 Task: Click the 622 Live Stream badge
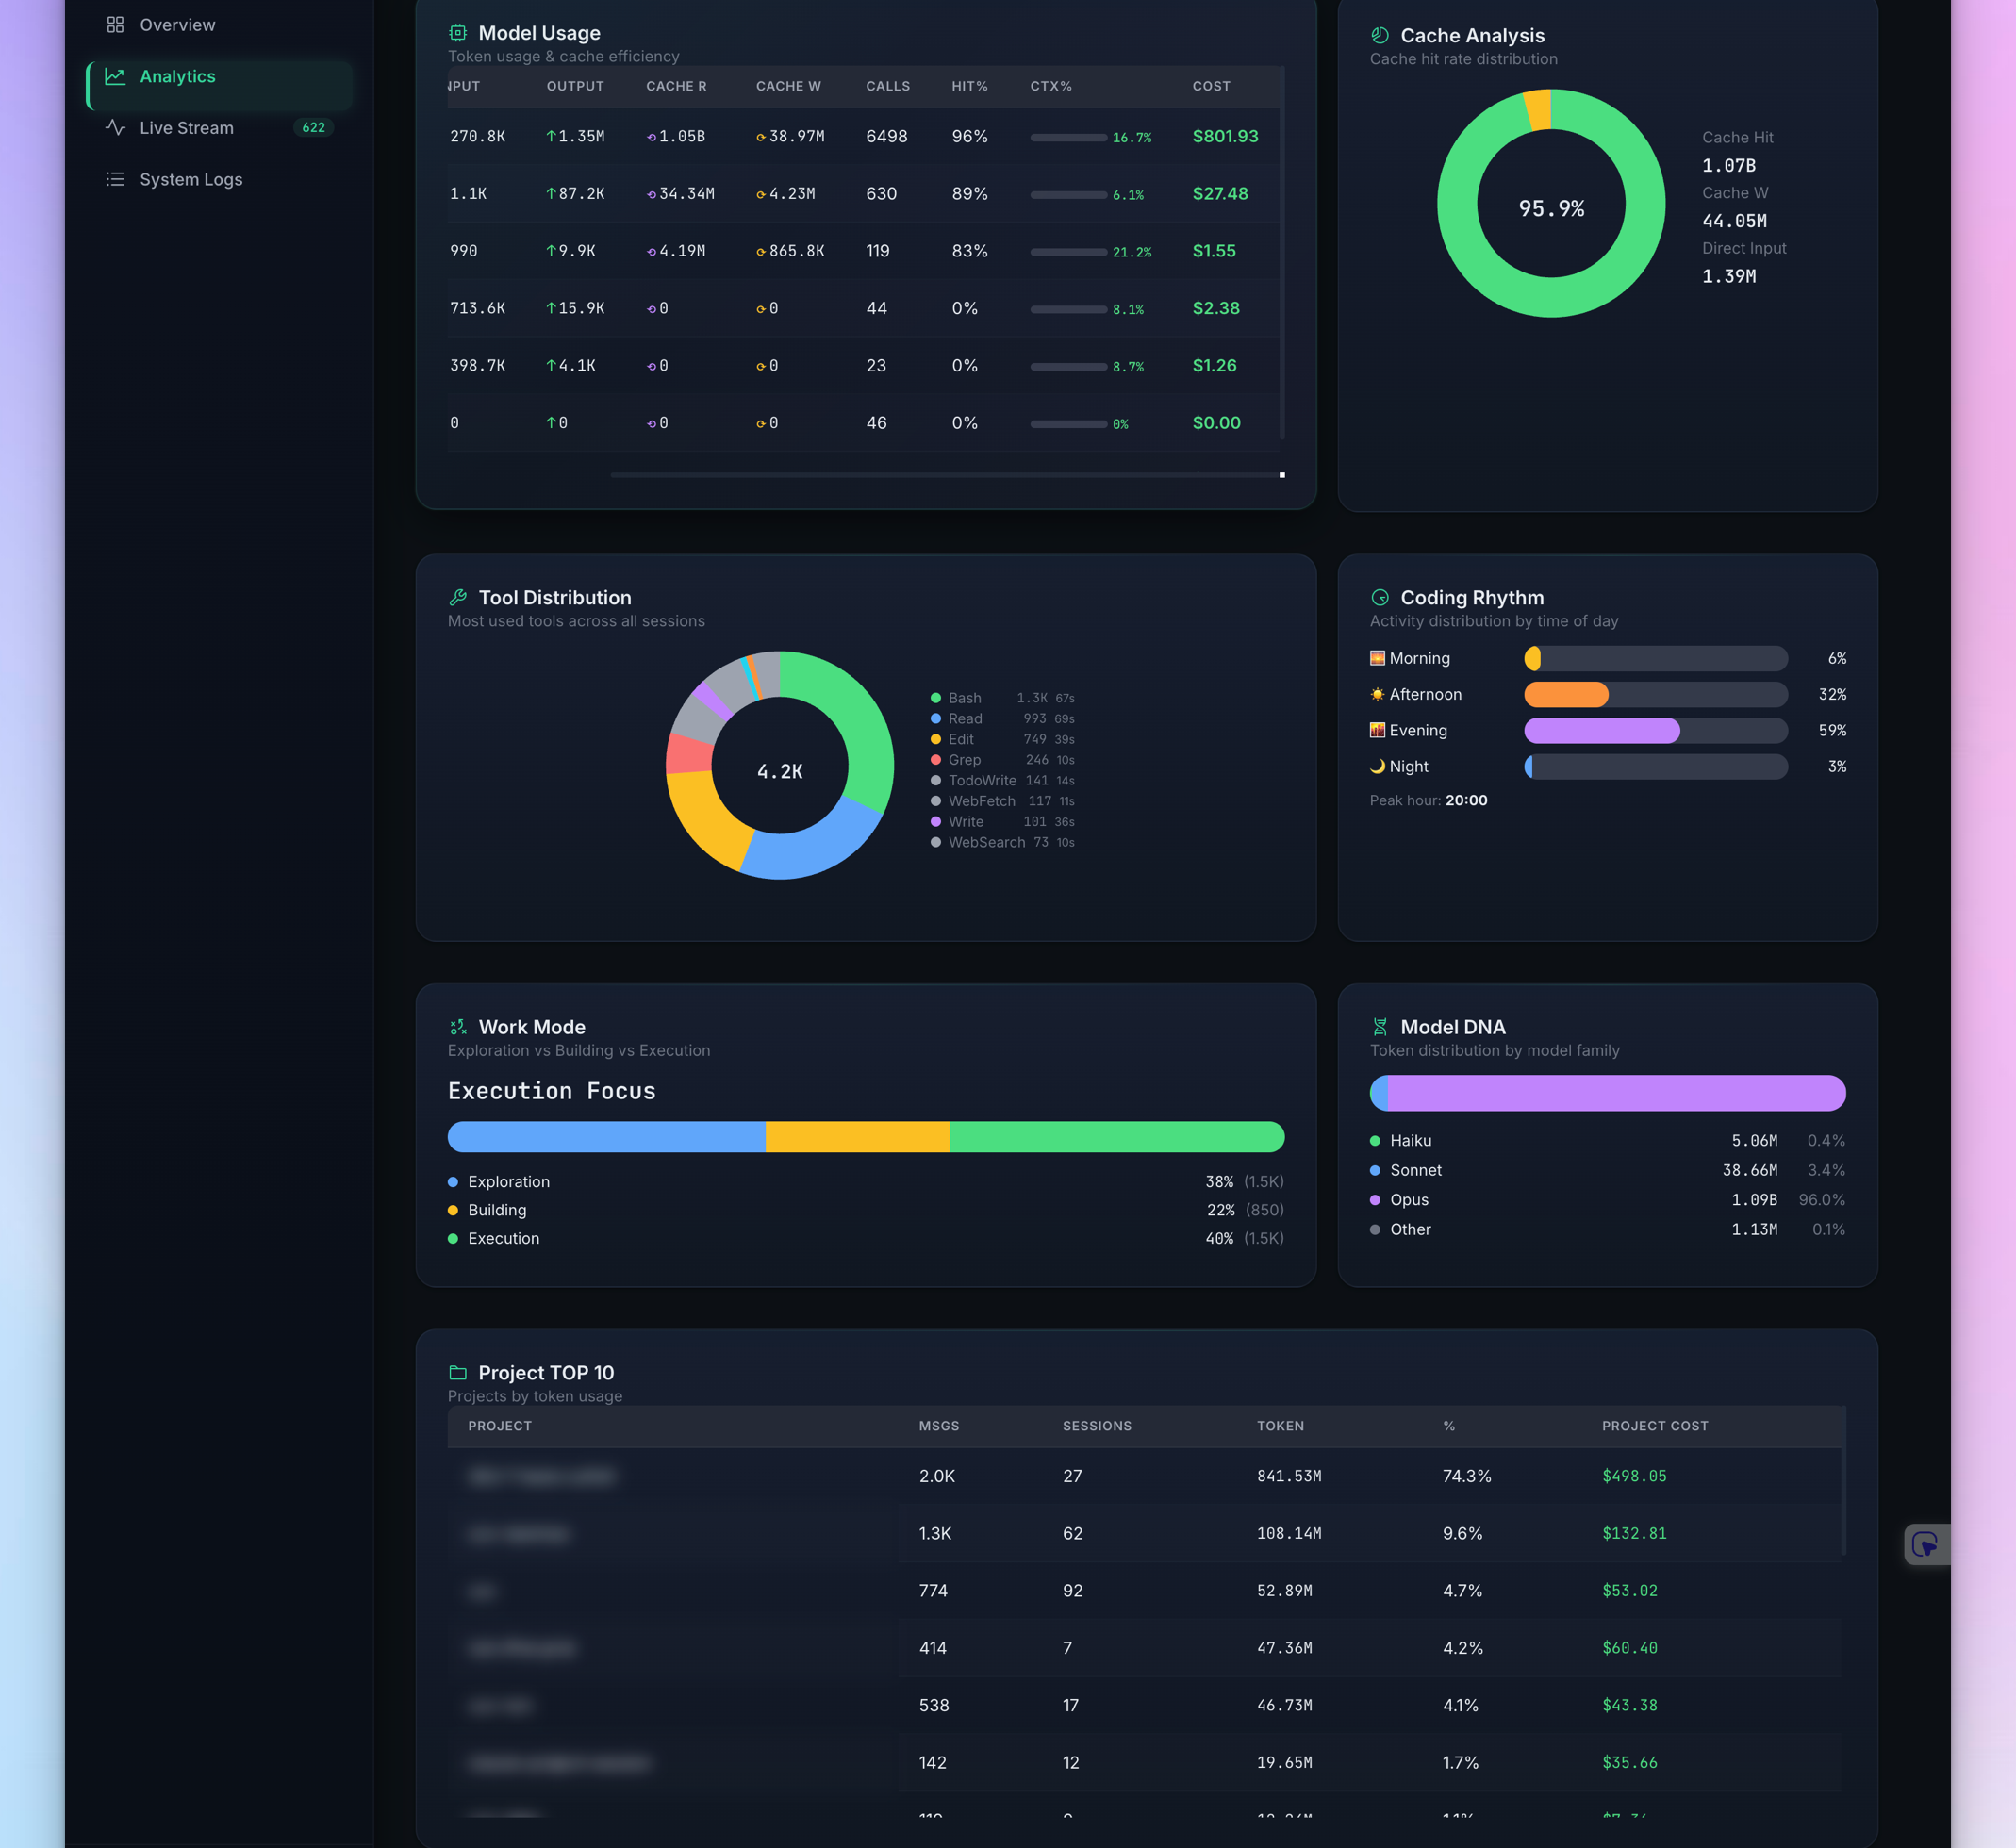coord(314,127)
